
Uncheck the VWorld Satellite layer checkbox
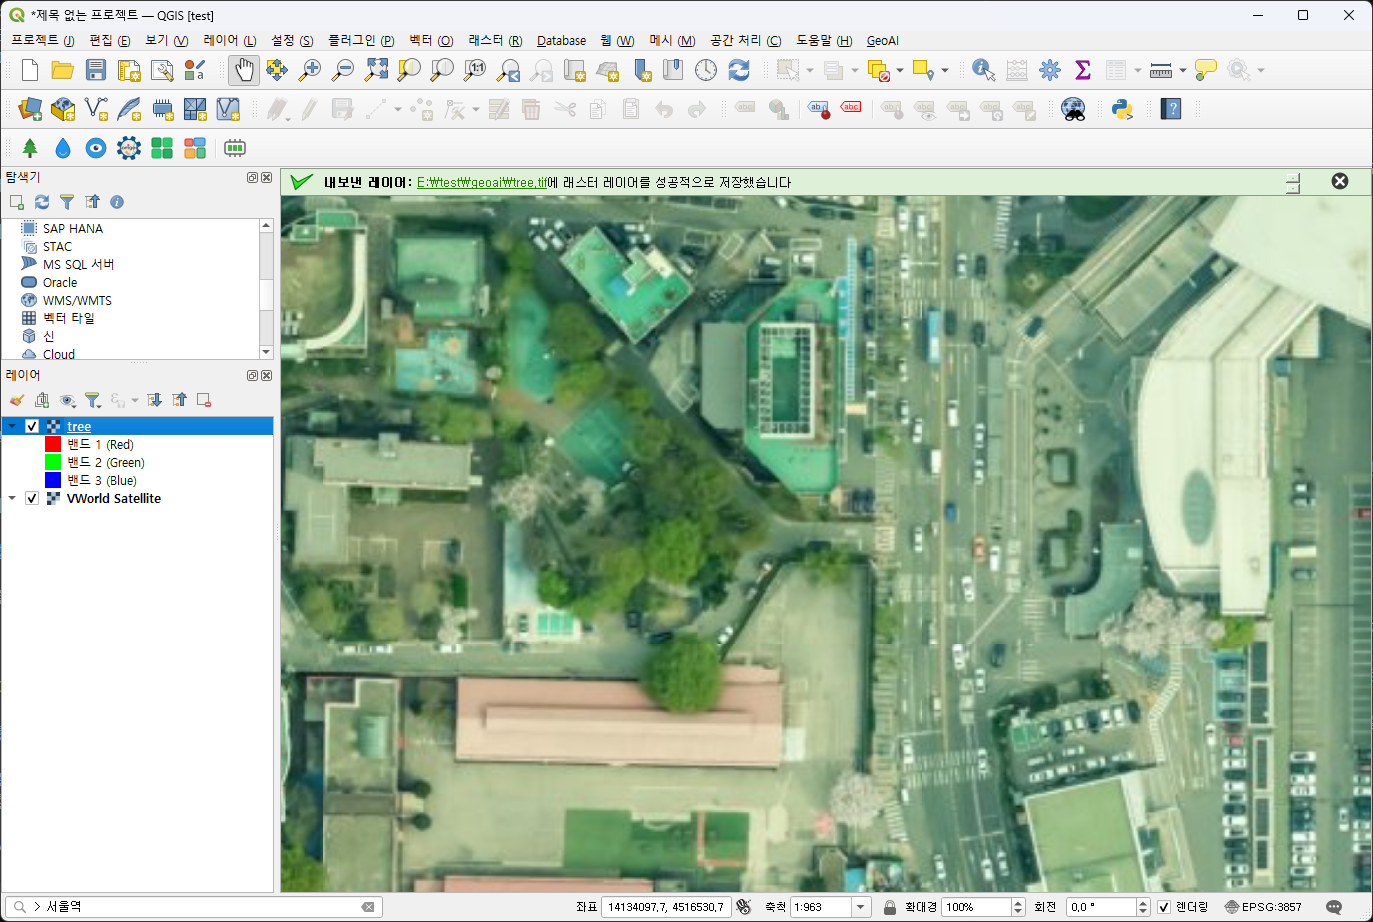point(32,498)
